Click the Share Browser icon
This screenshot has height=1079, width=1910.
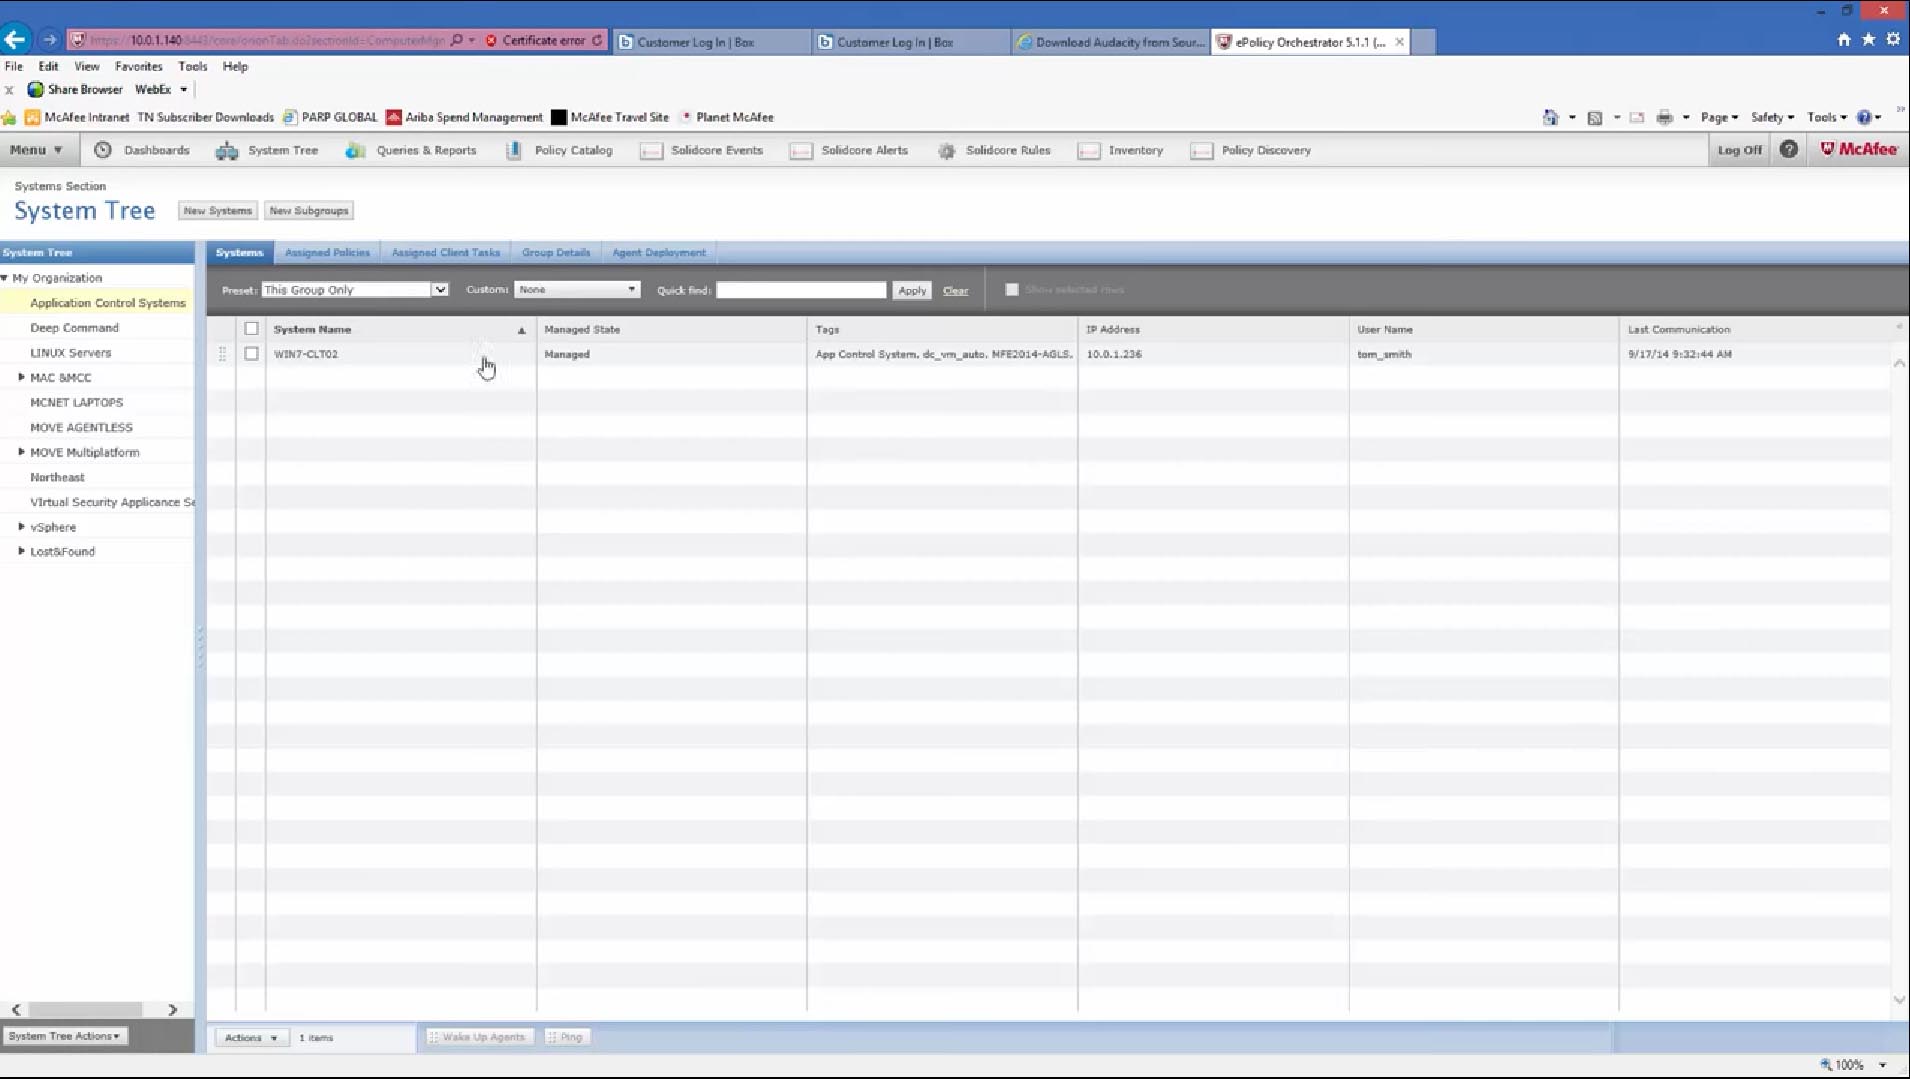pos(36,89)
